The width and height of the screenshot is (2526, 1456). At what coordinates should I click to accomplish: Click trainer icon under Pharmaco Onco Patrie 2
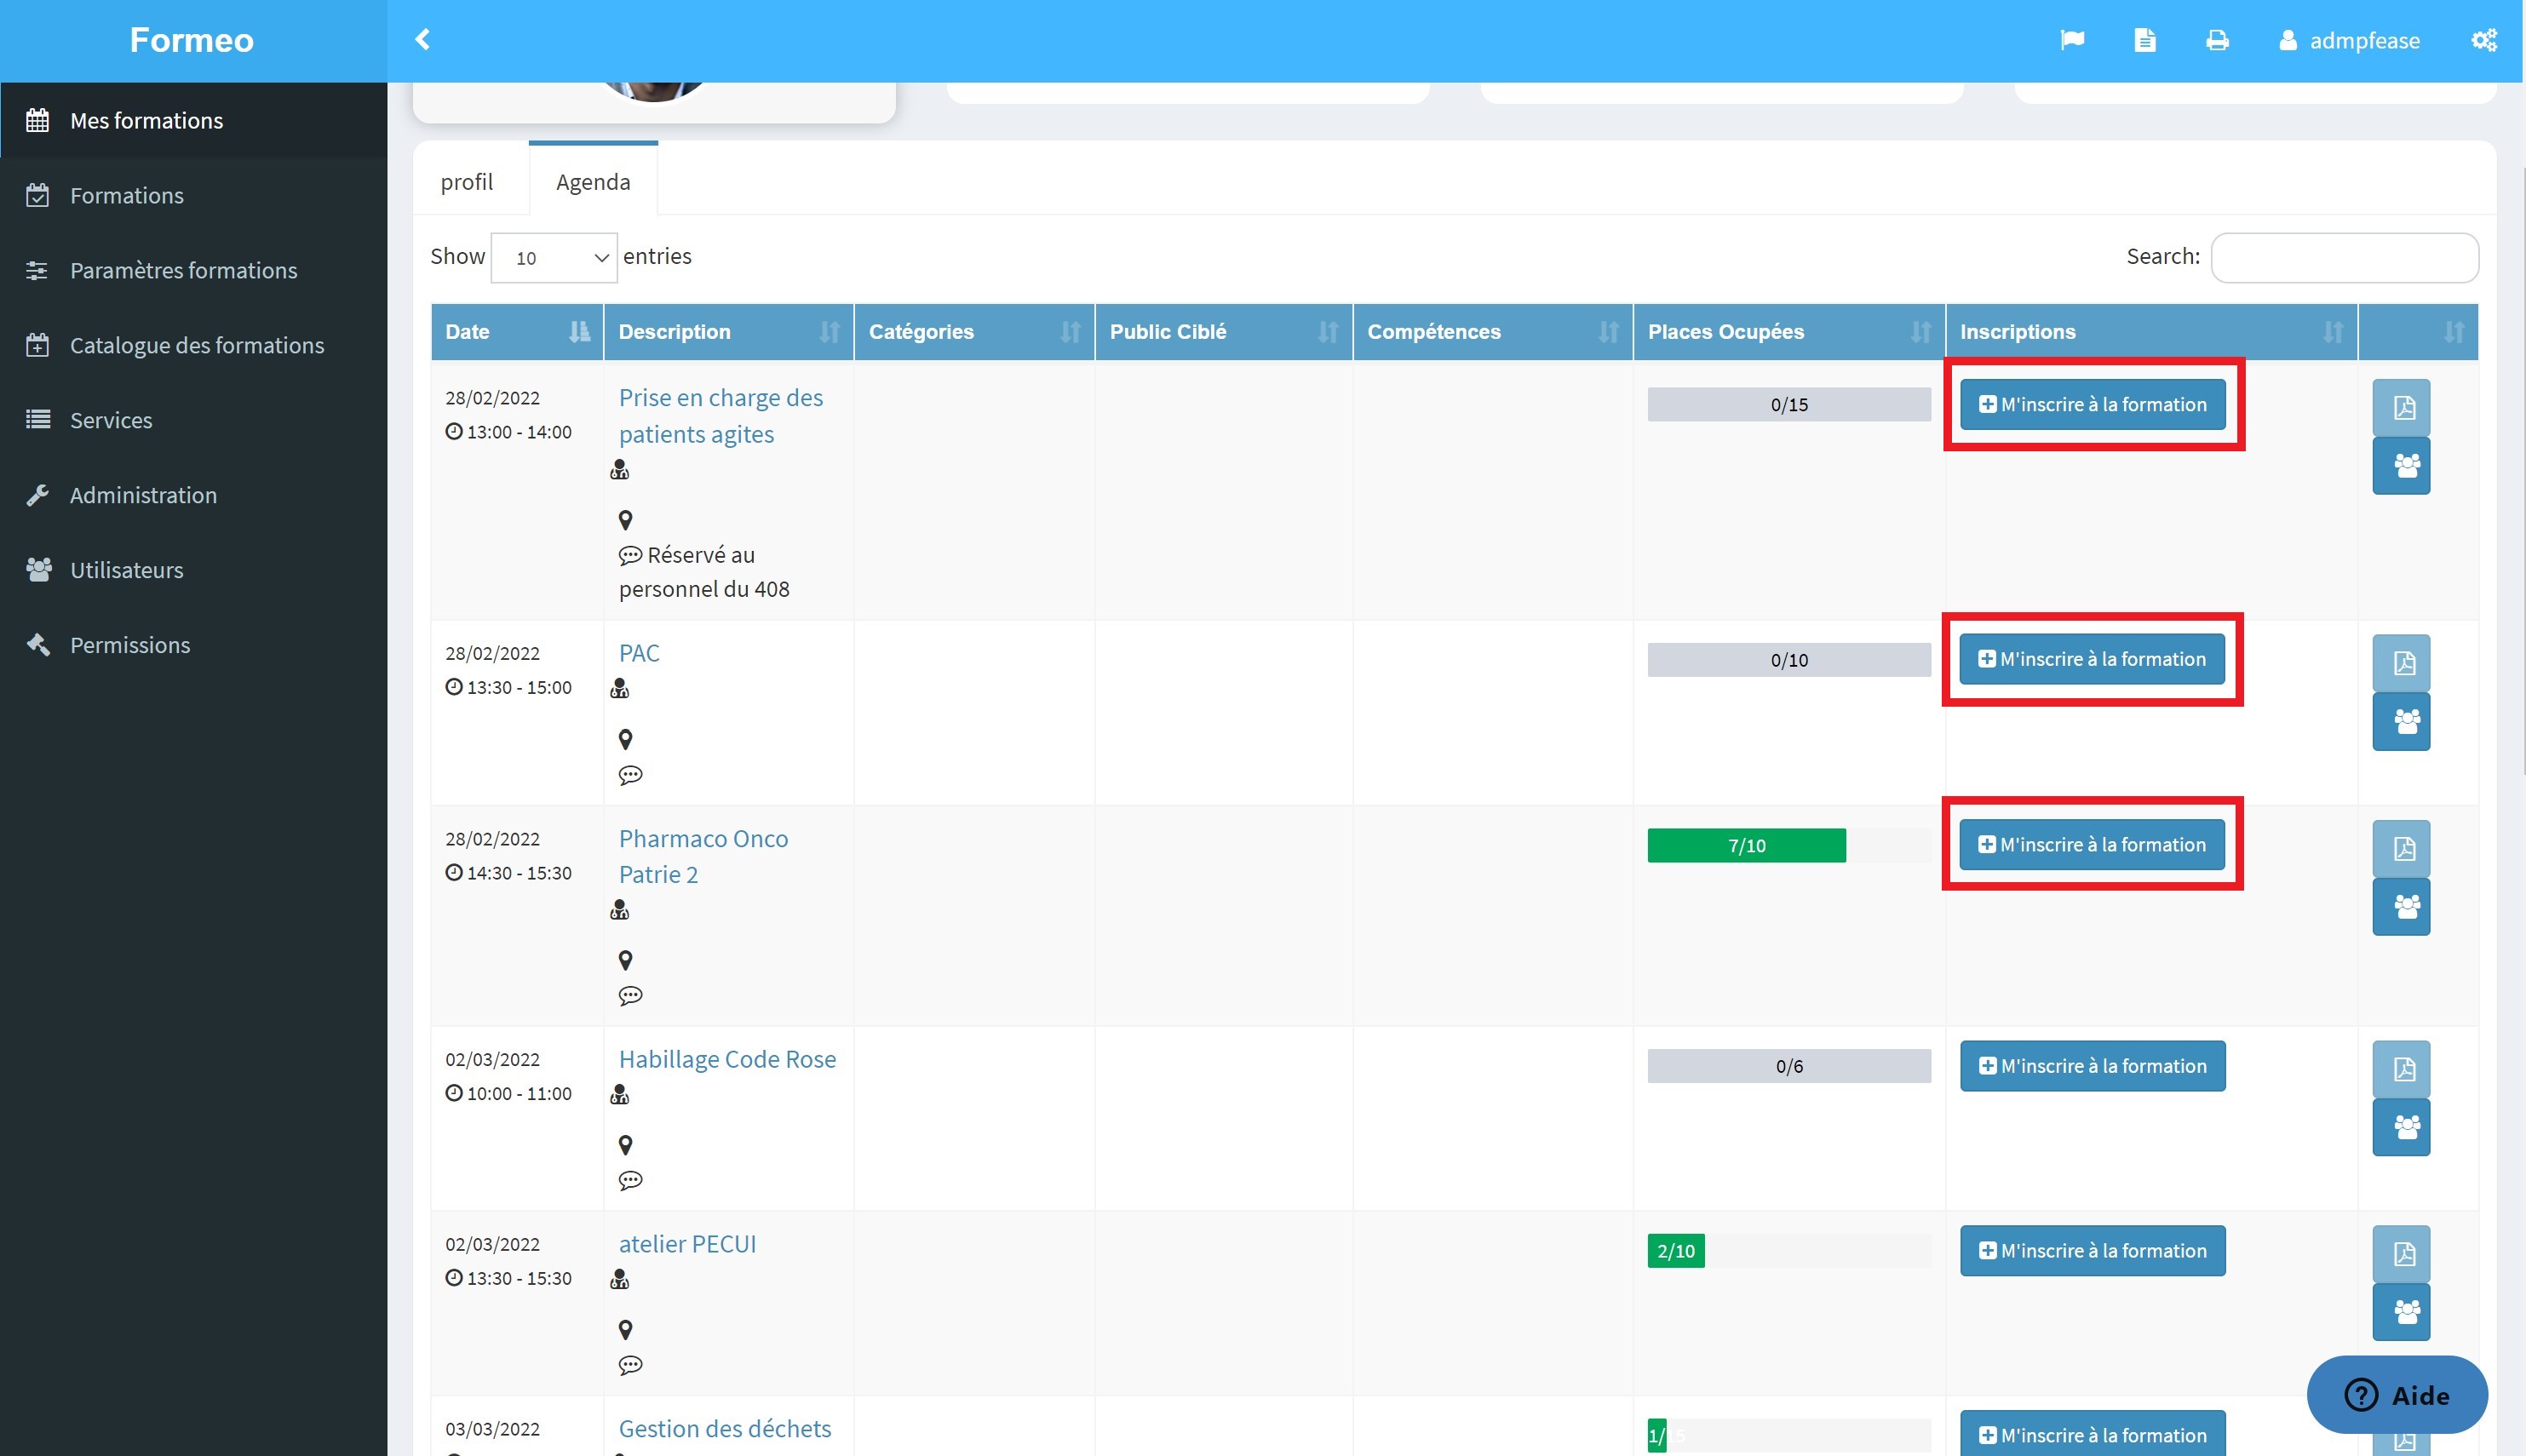[x=619, y=909]
